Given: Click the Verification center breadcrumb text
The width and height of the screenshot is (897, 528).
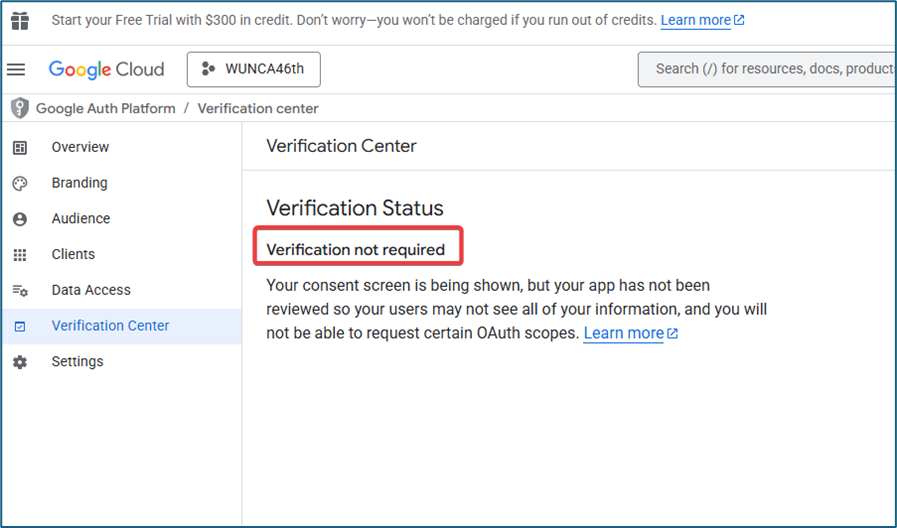Looking at the screenshot, I should [258, 108].
